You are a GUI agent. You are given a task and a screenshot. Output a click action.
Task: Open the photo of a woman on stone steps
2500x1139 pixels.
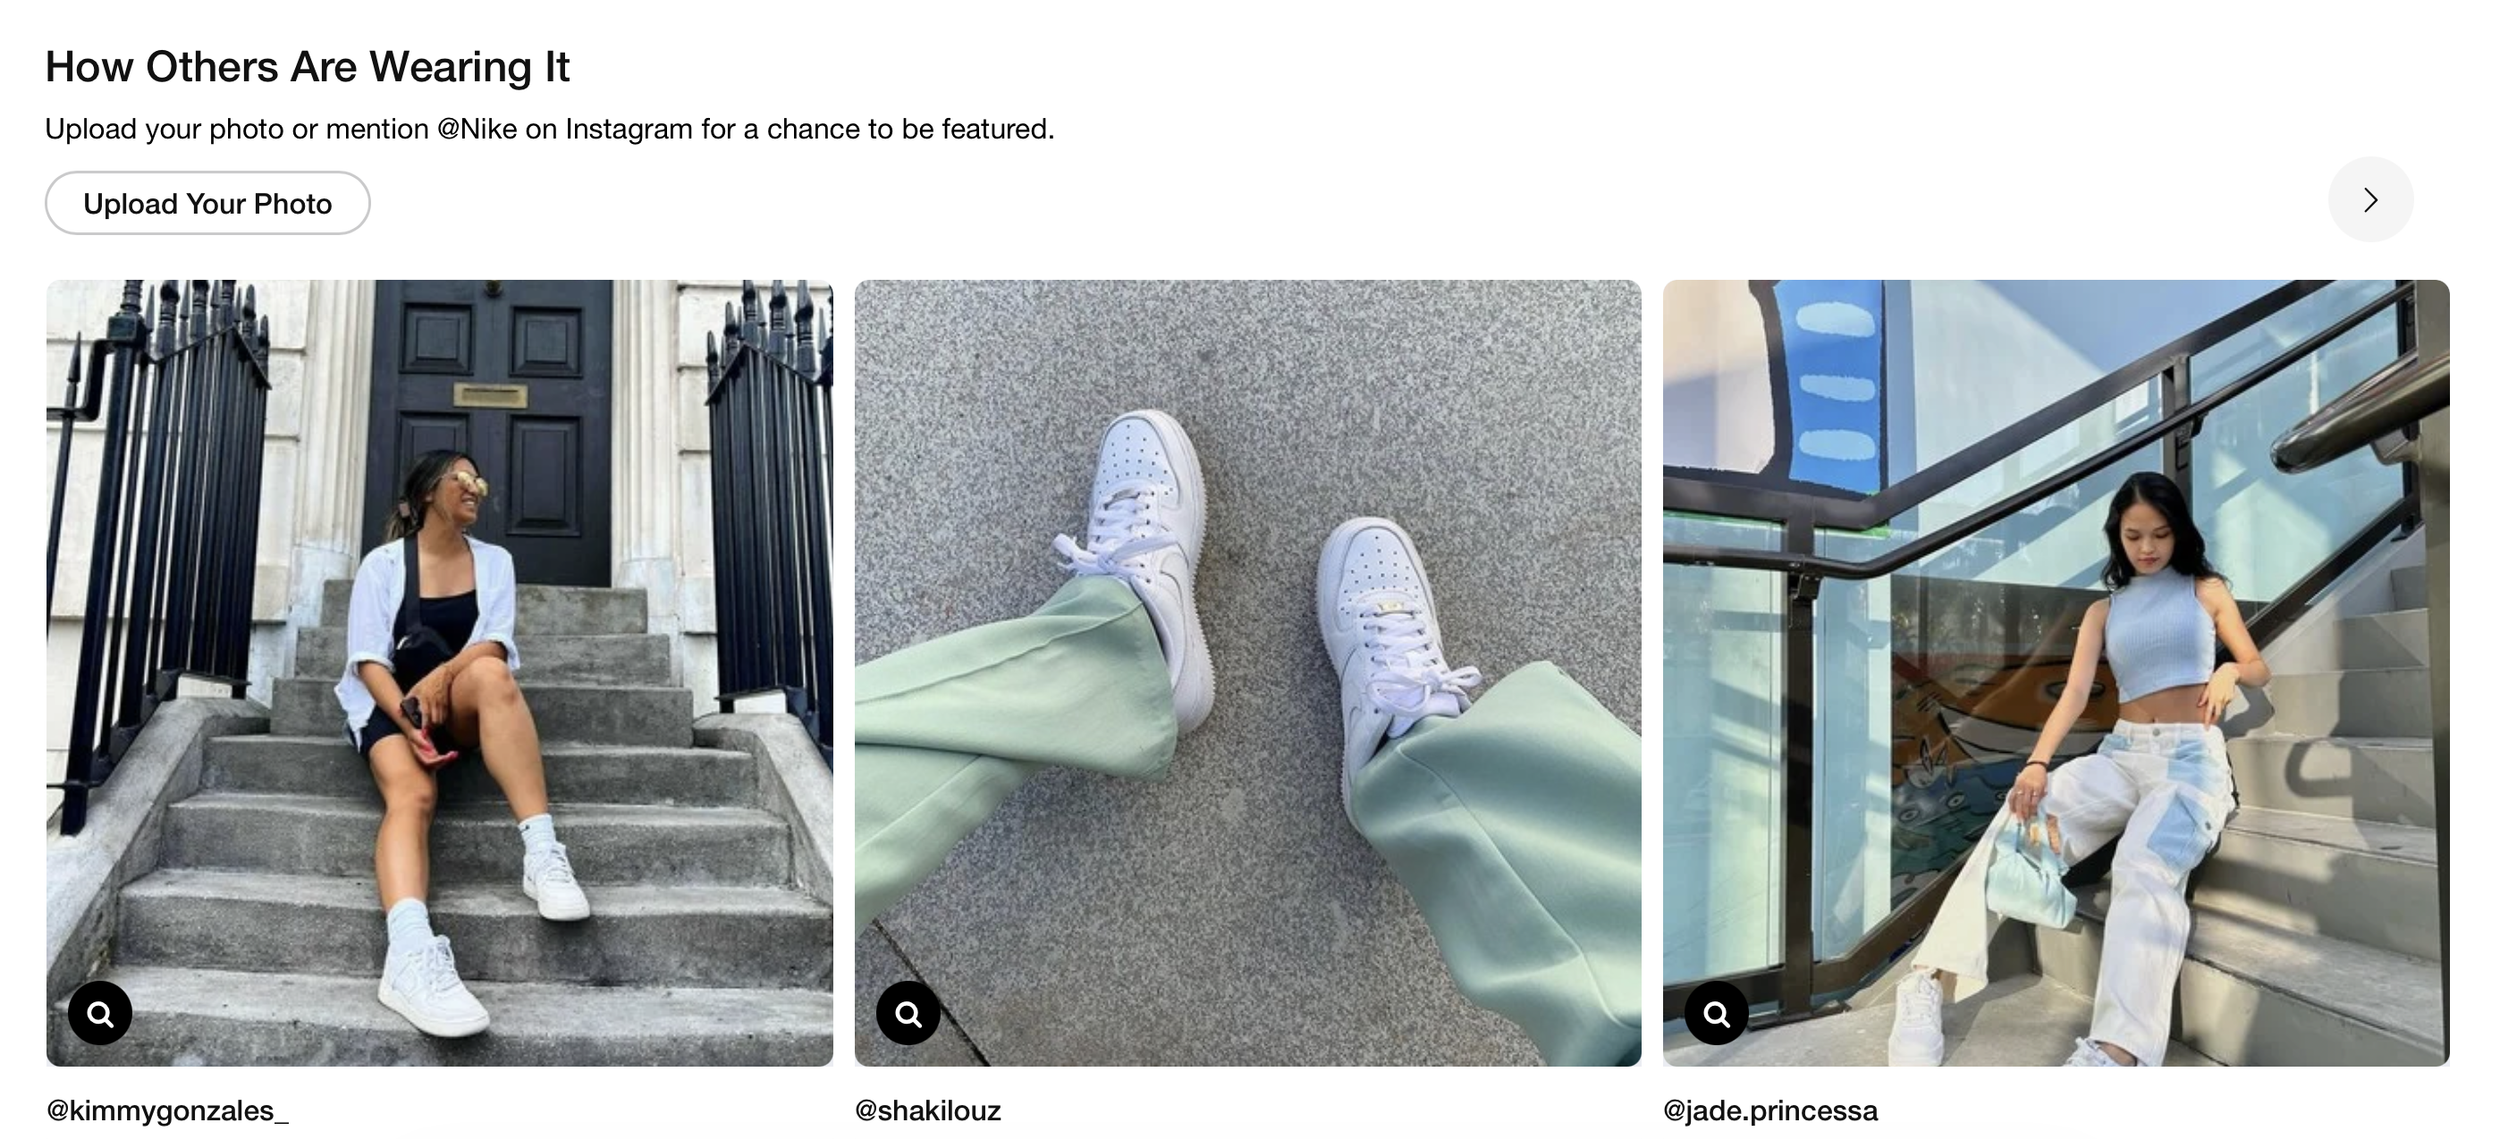439,673
